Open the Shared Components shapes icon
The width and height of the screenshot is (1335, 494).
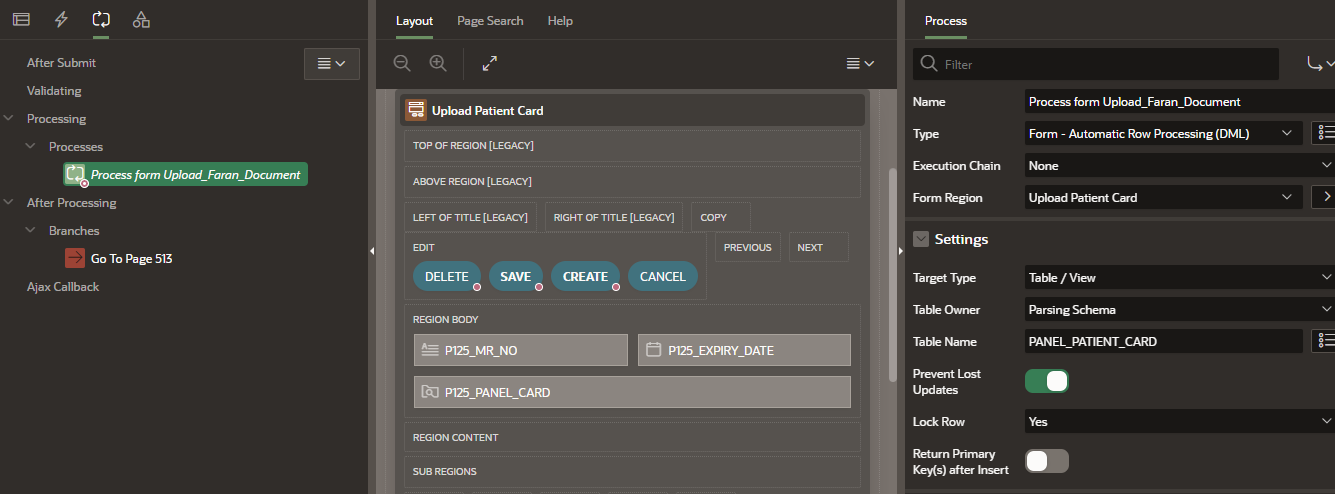coord(141,19)
